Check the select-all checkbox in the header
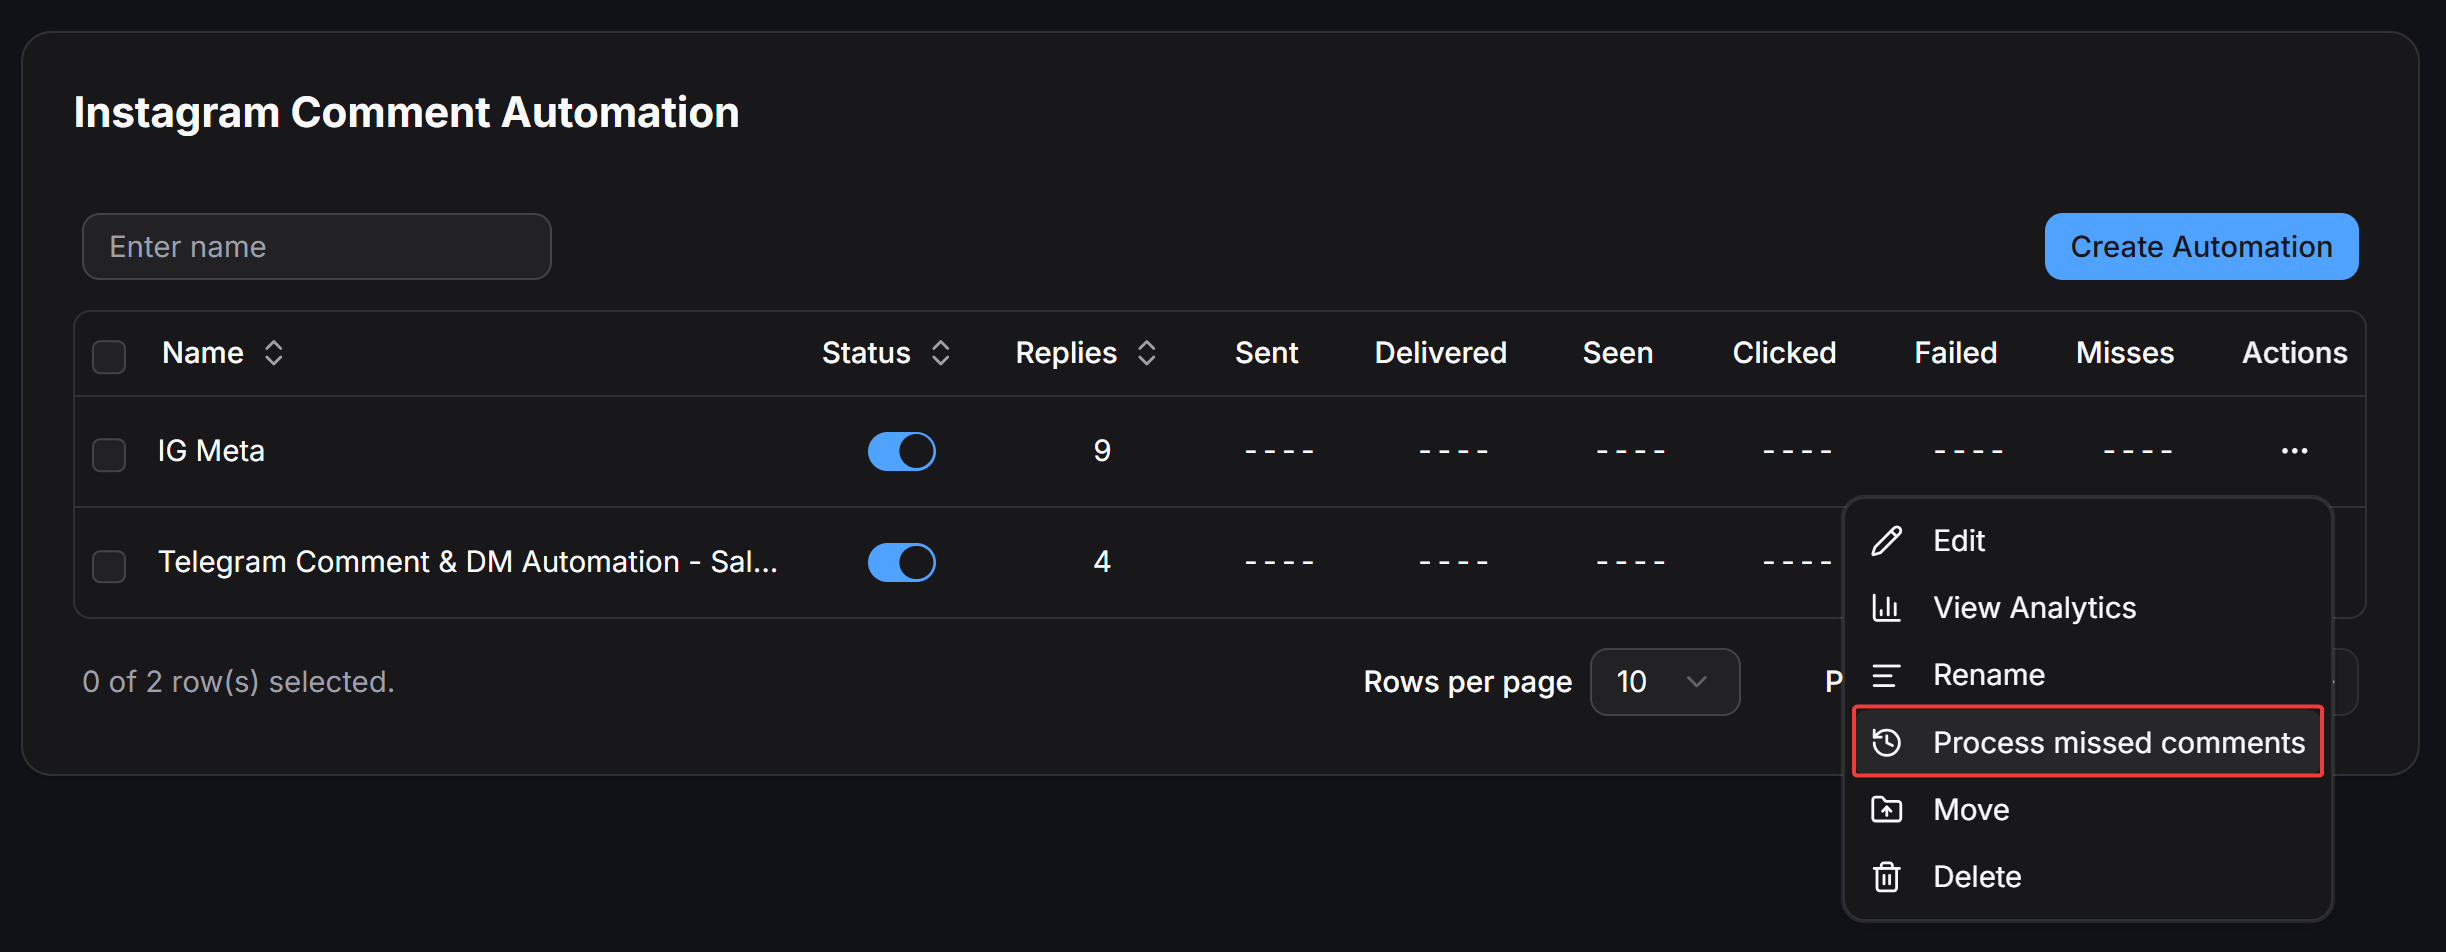Screen dimensions: 2446x952 [109, 356]
